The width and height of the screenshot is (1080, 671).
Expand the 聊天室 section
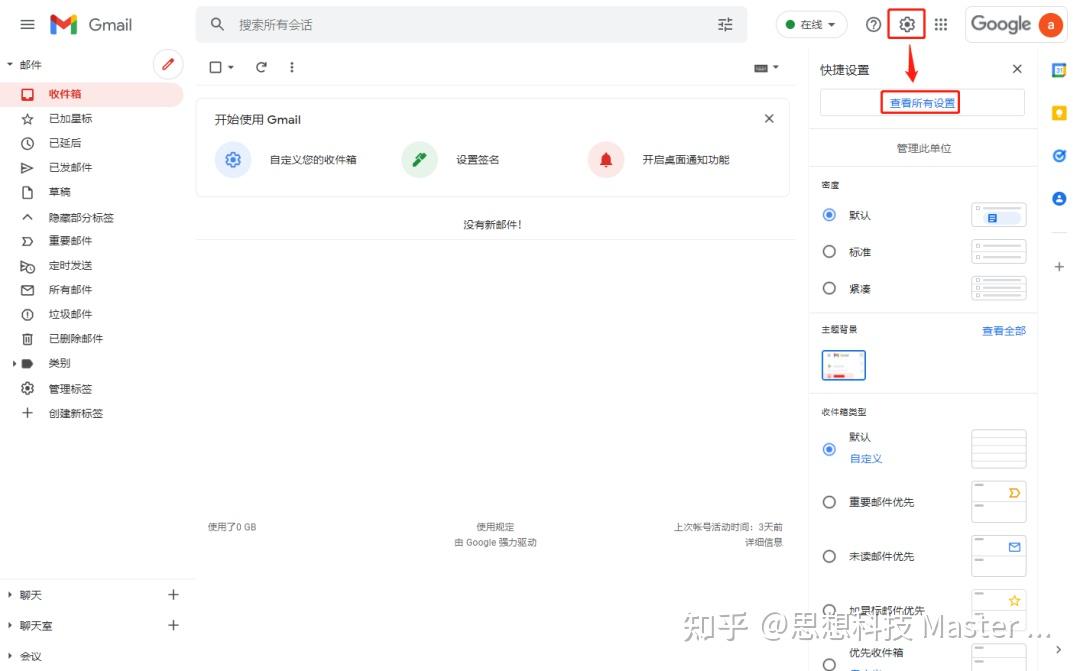pos(10,626)
